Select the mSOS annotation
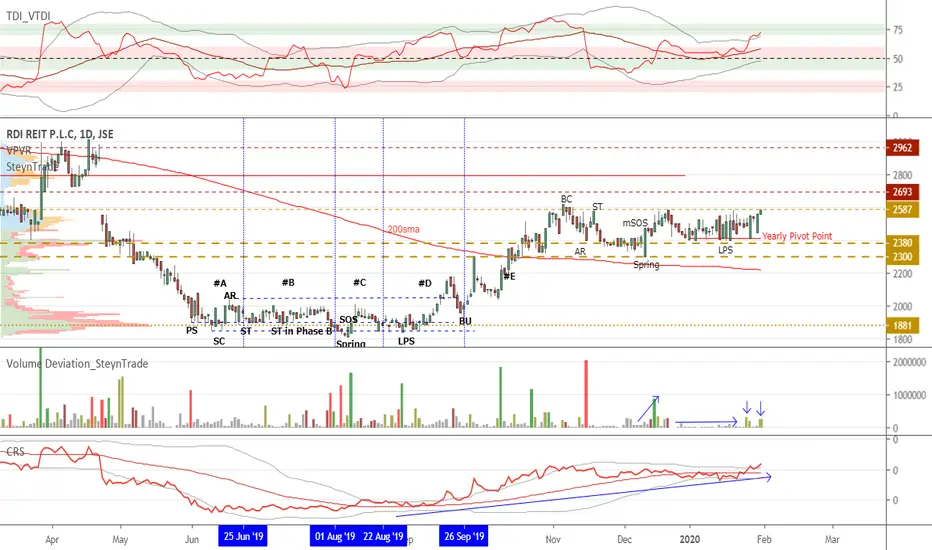This screenshot has height=550, width=932. [x=635, y=223]
